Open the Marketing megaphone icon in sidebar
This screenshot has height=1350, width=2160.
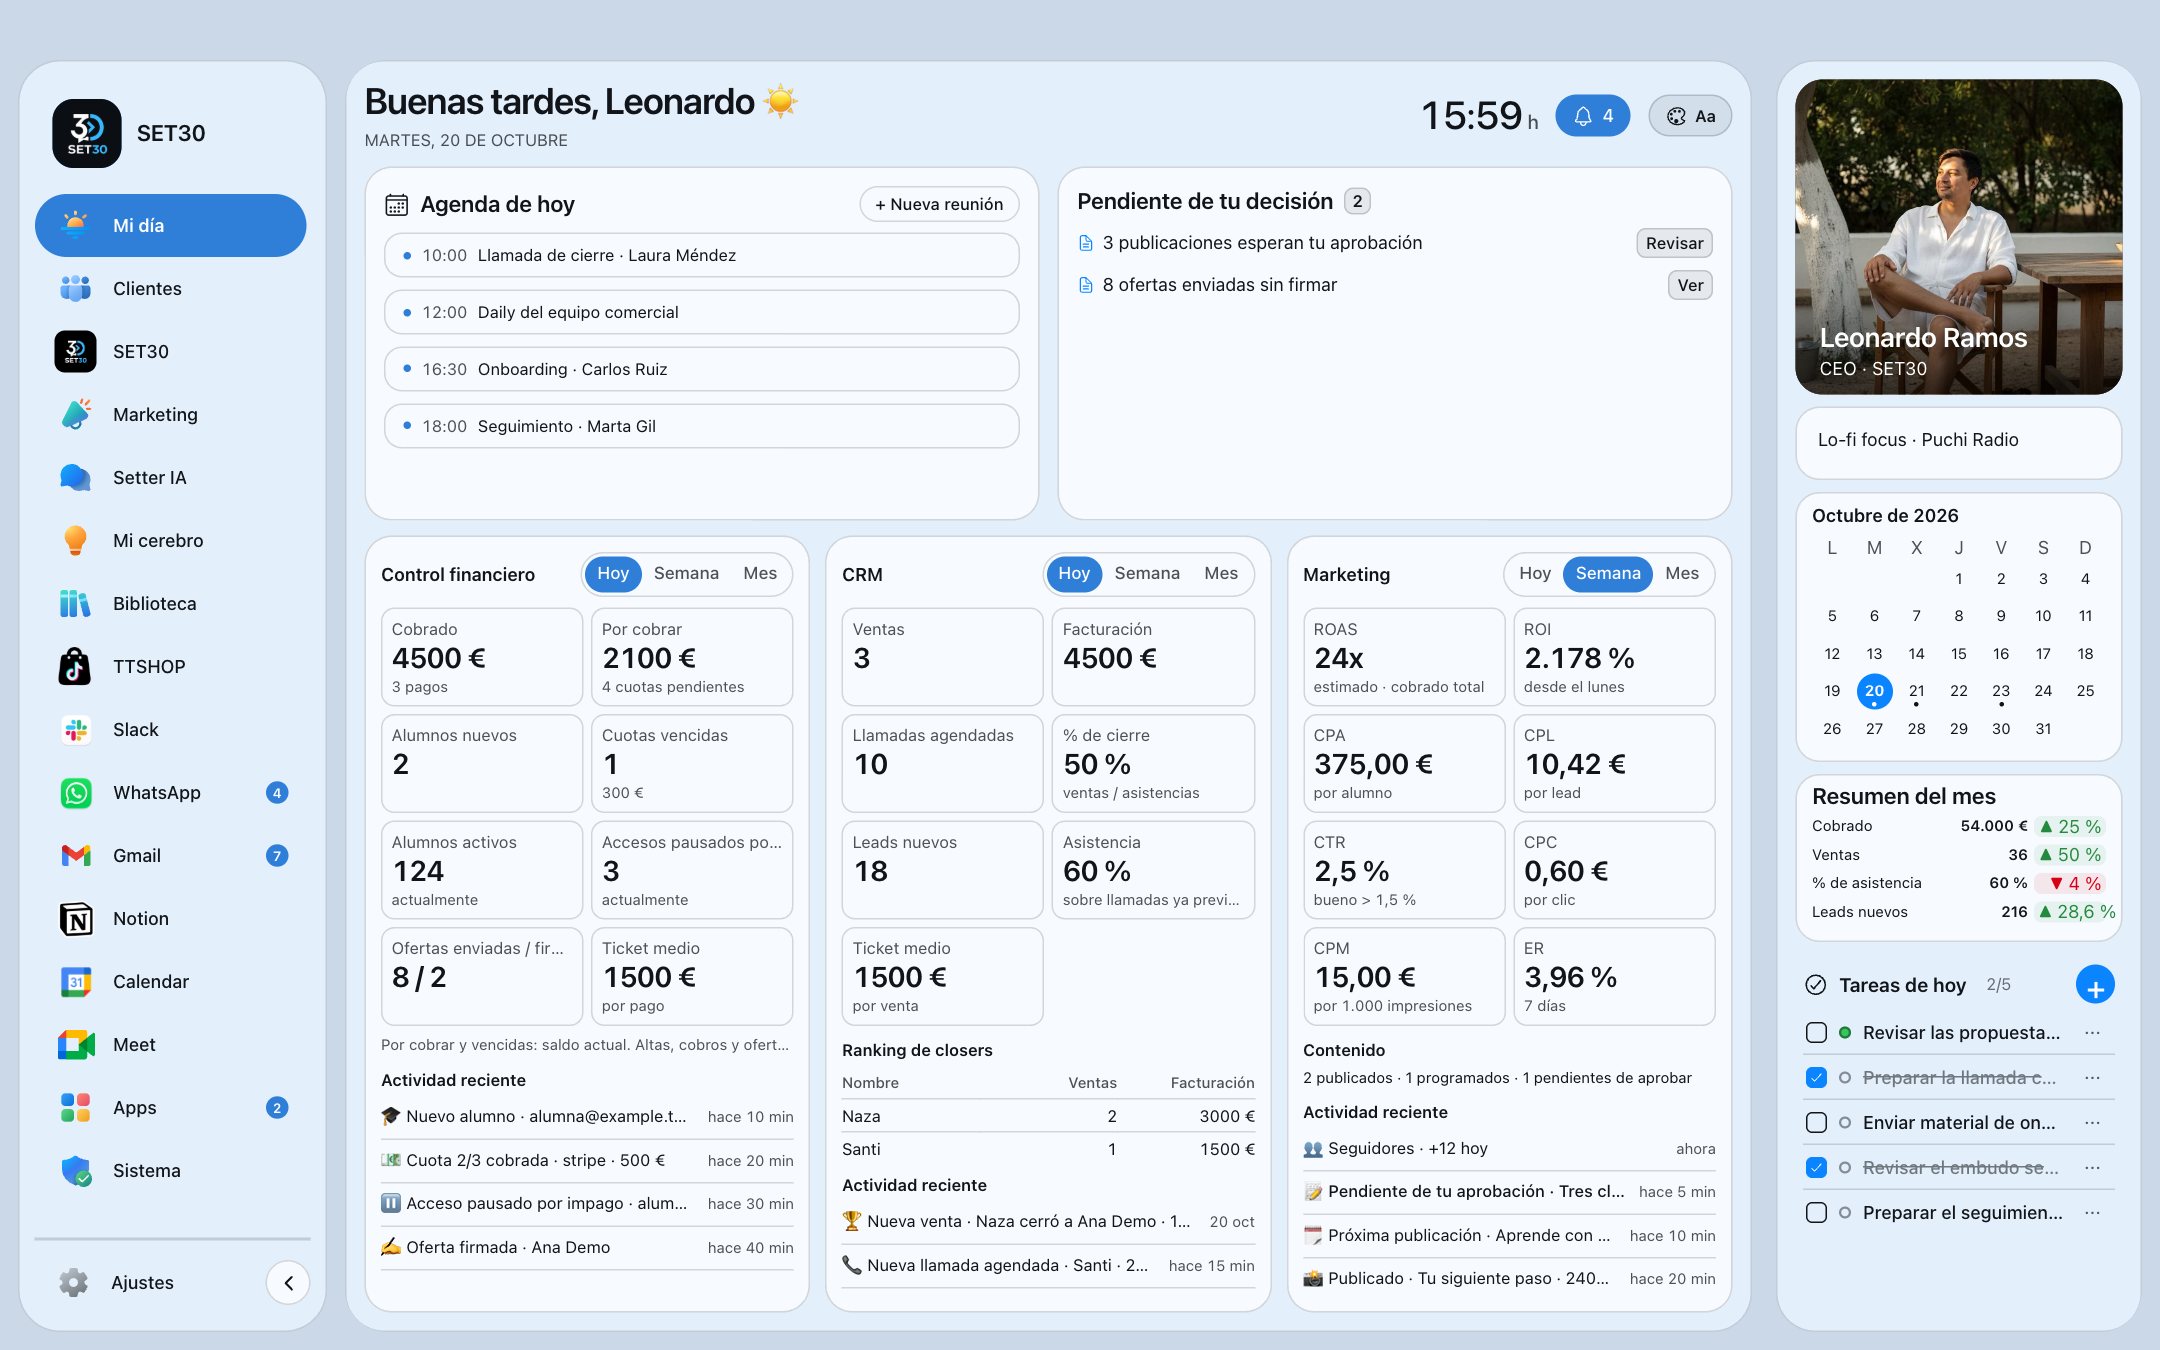point(75,414)
